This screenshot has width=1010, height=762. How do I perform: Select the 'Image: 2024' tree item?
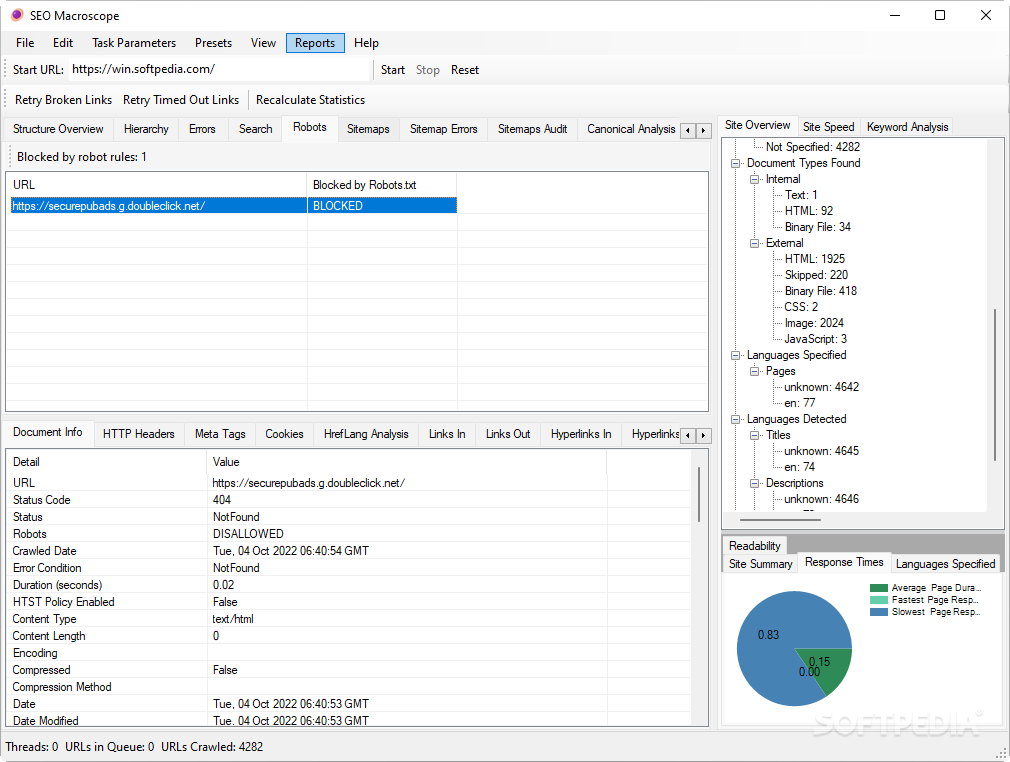814,323
